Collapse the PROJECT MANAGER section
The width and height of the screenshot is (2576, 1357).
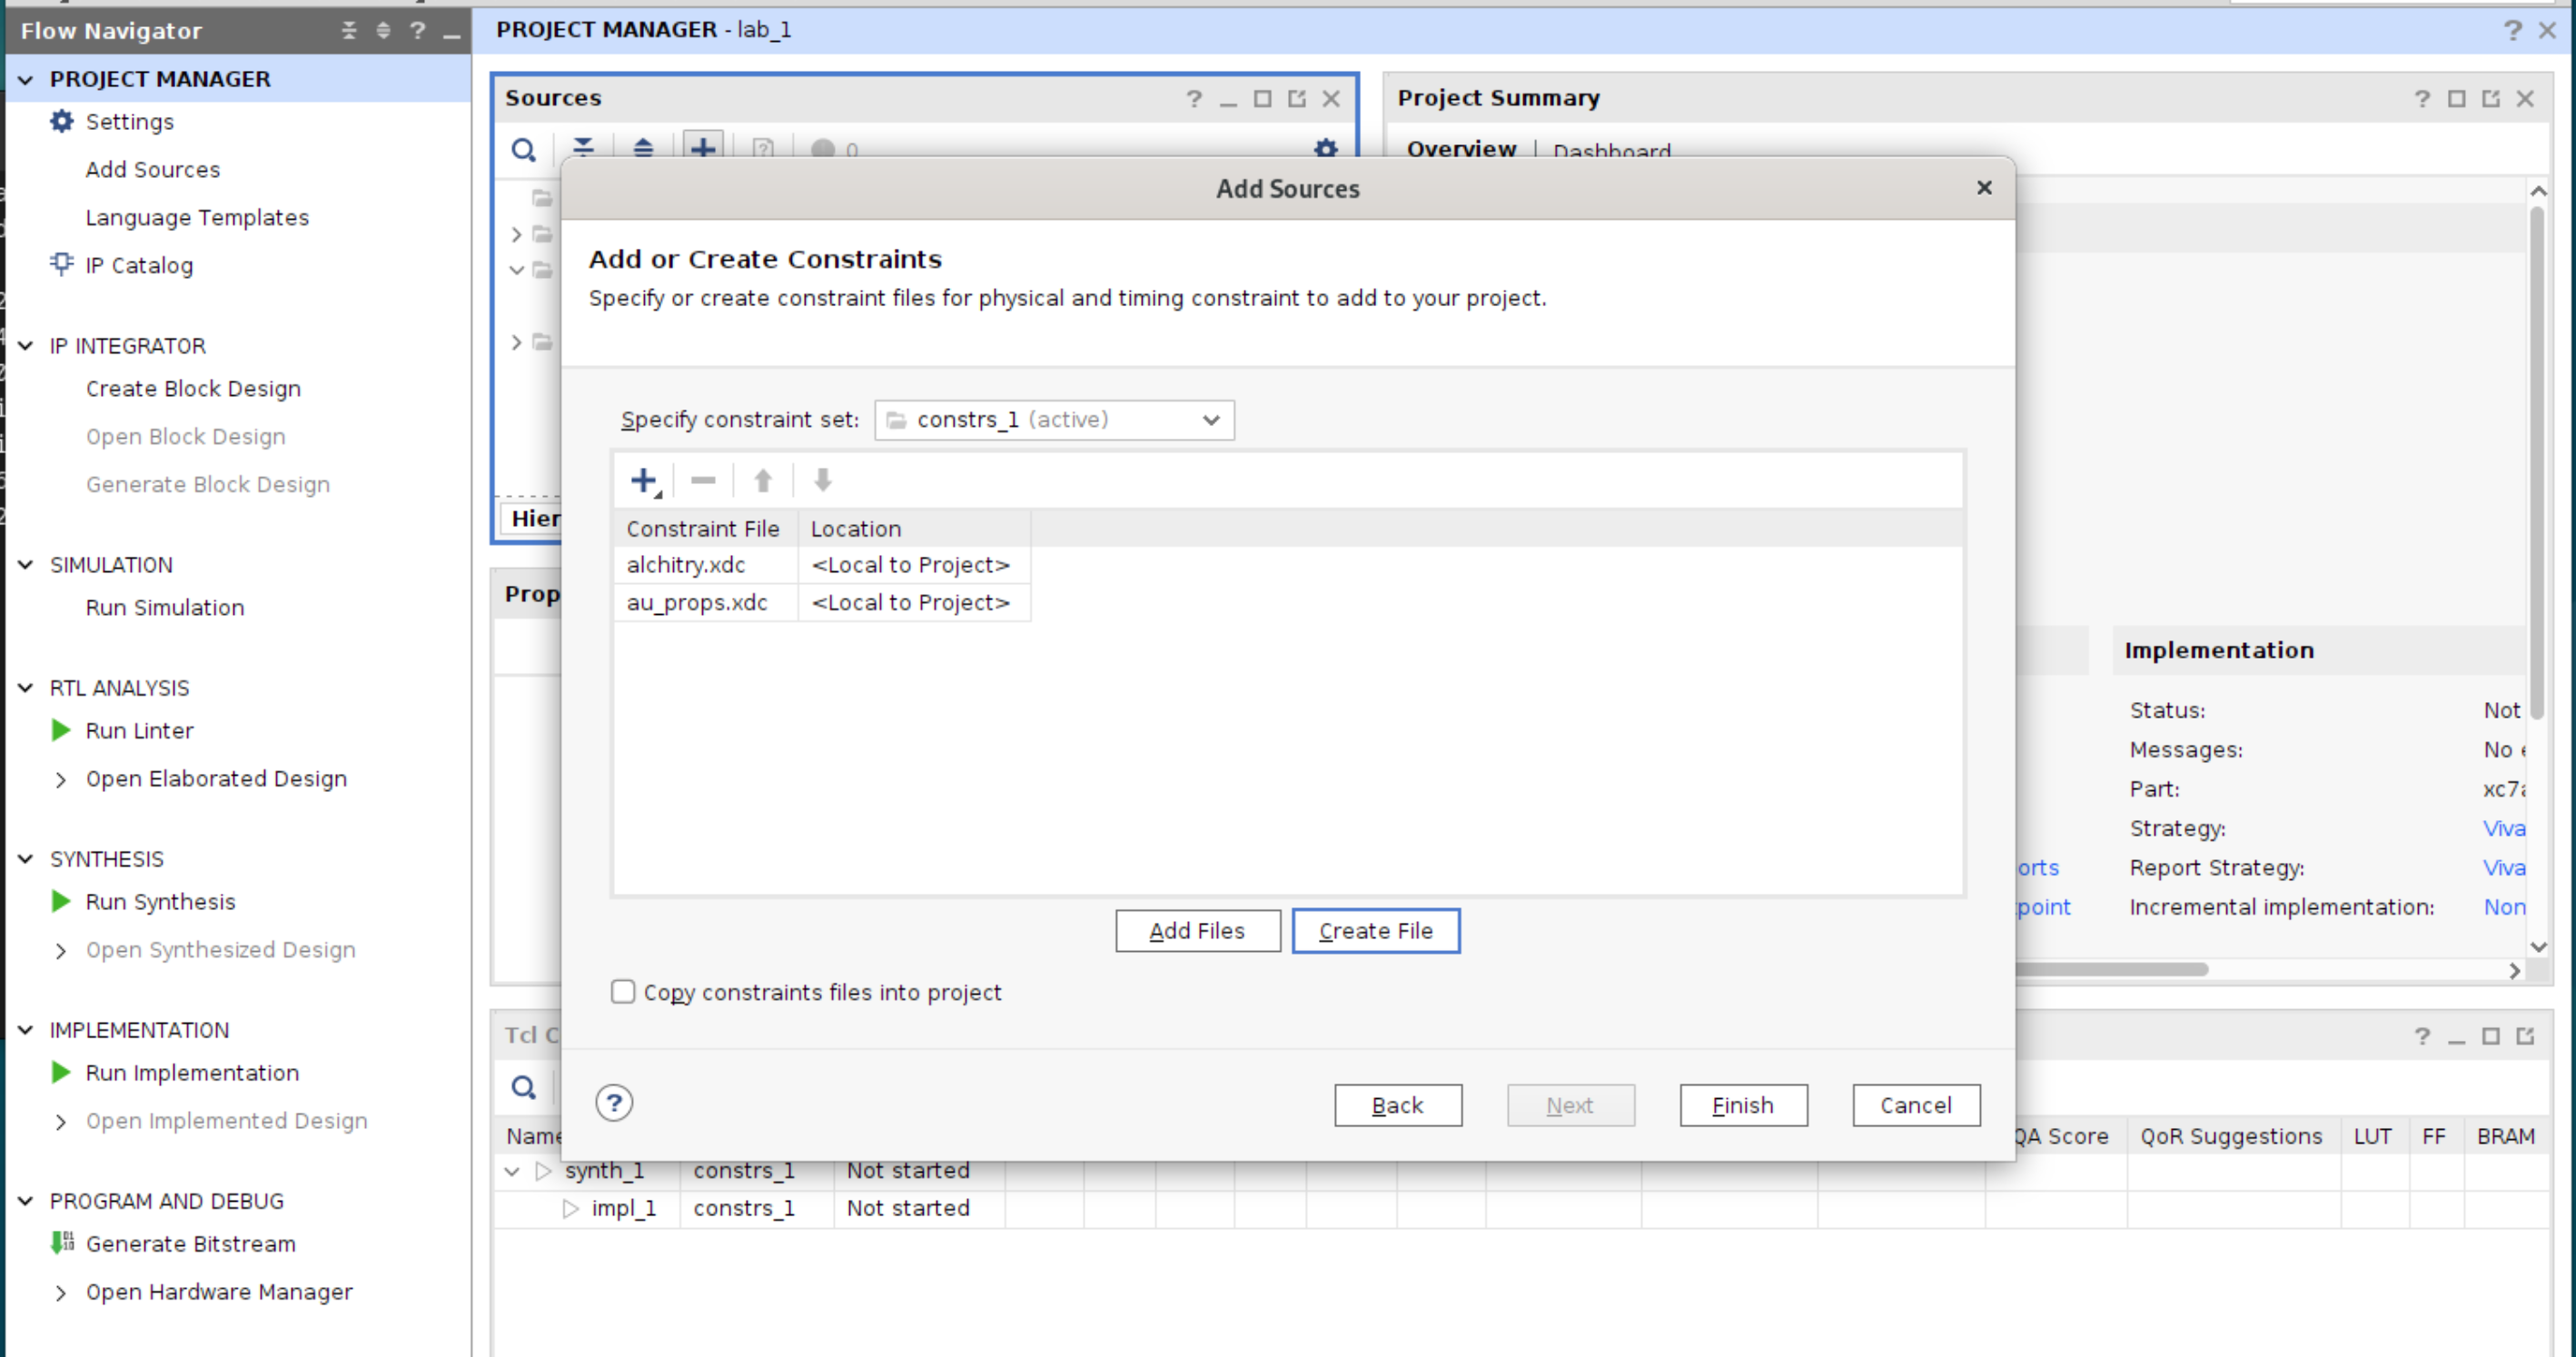pos(26,79)
